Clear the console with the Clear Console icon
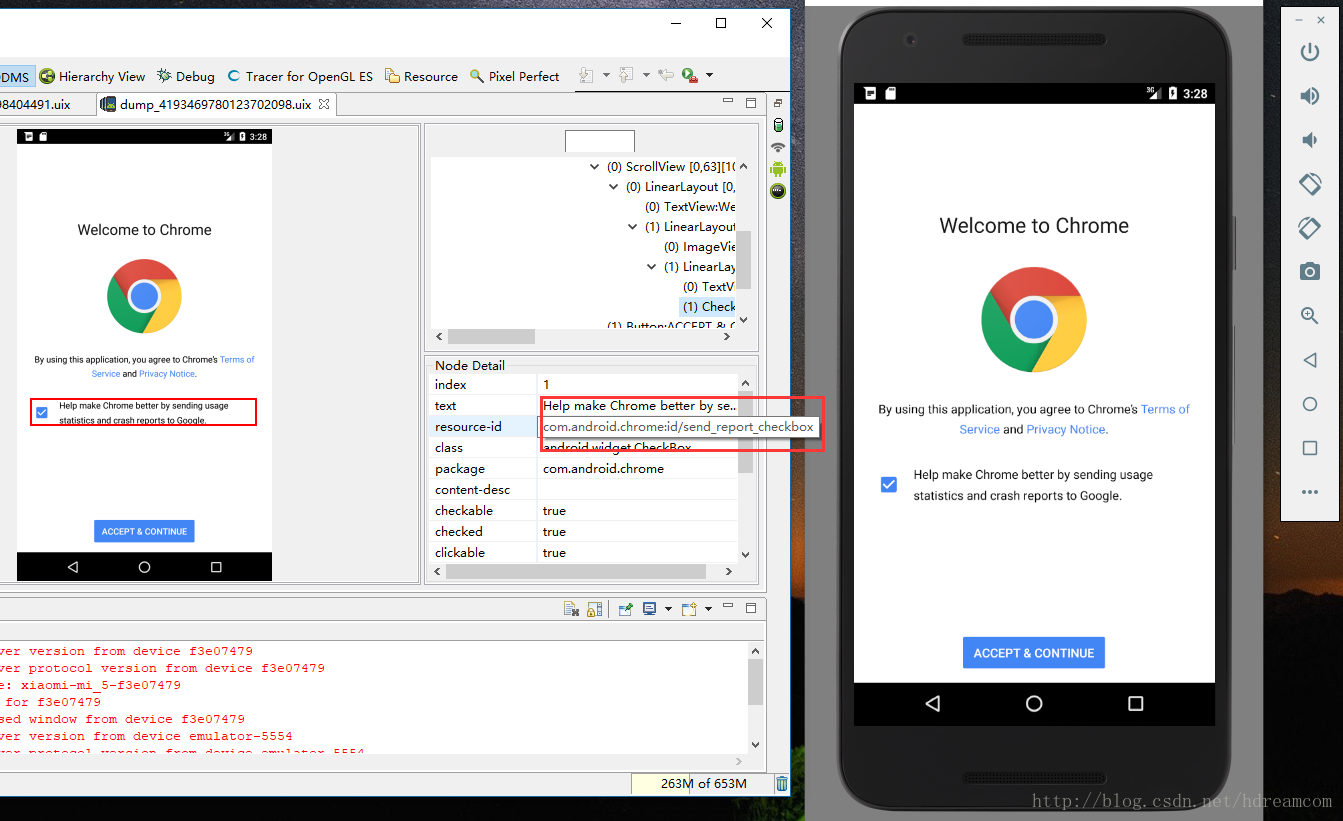Screen dimensions: 1343x821 pos(571,608)
